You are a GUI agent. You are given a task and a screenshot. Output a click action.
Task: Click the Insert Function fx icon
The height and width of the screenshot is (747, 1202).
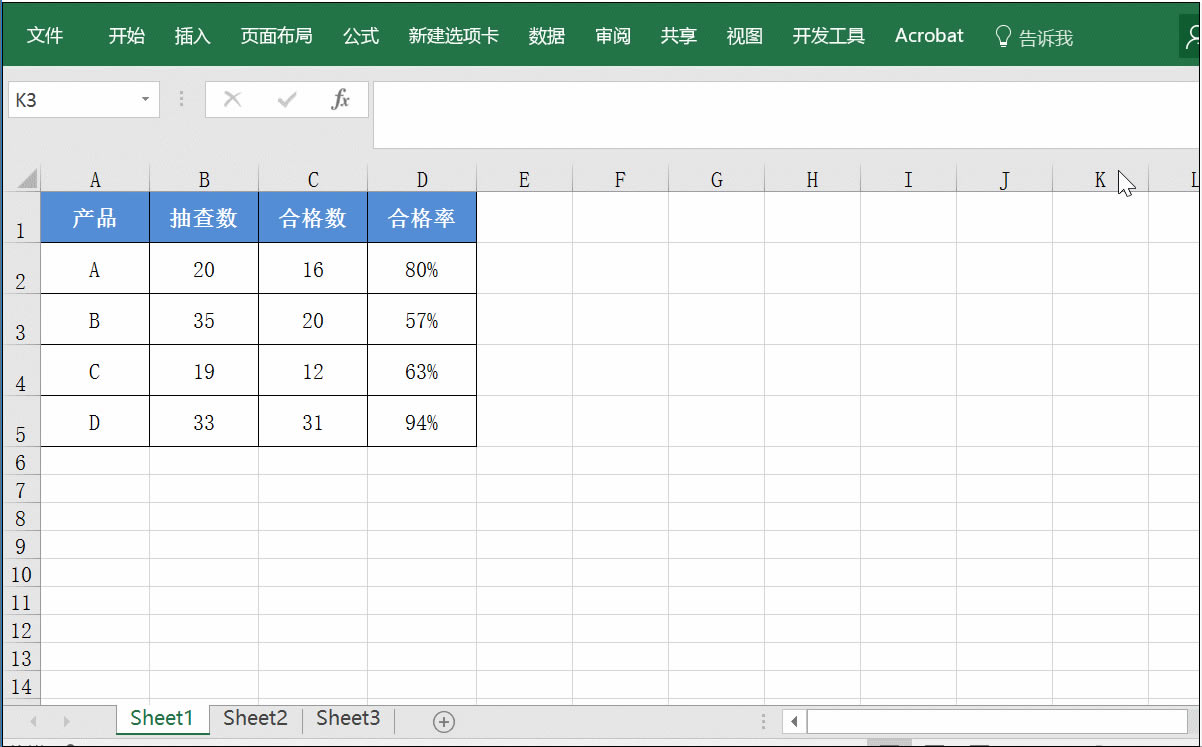point(342,99)
